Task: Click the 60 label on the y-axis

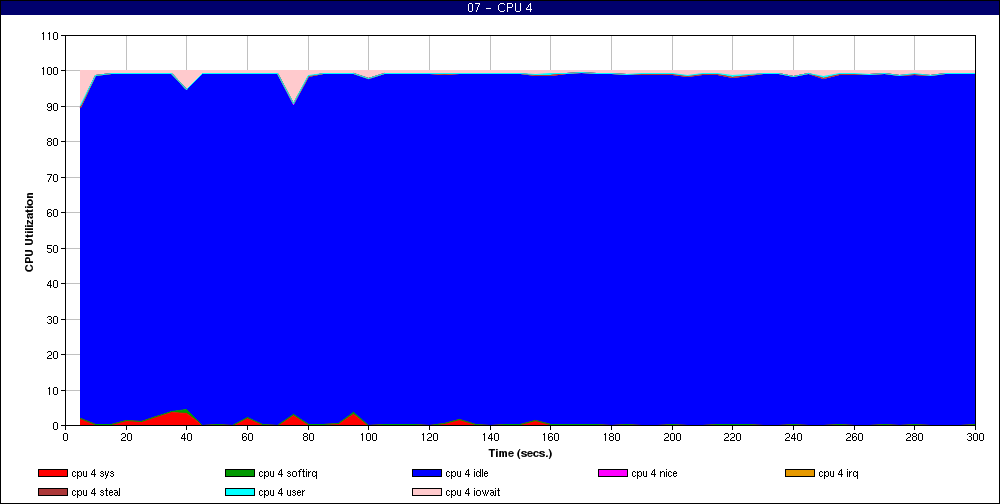Action: (x=52, y=213)
